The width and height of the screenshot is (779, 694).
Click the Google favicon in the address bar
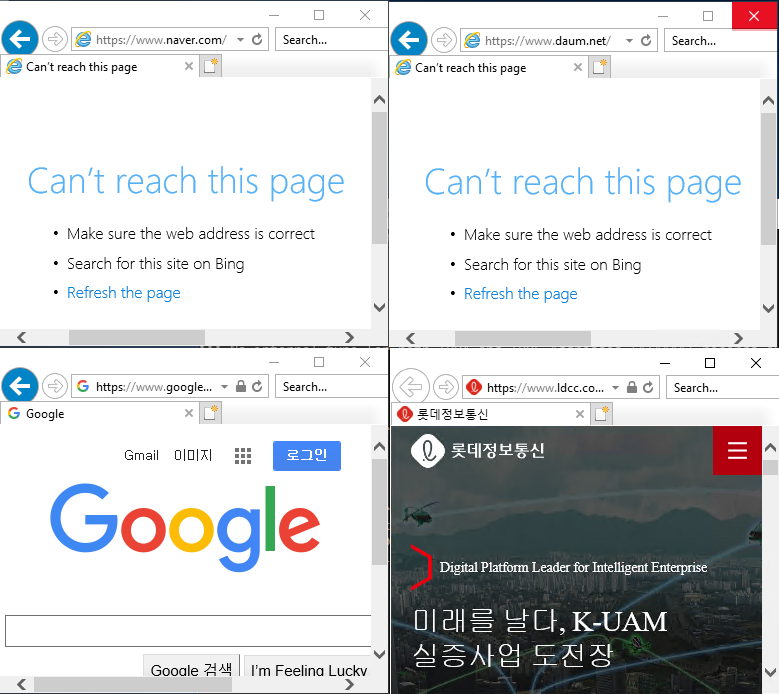click(83, 386)
